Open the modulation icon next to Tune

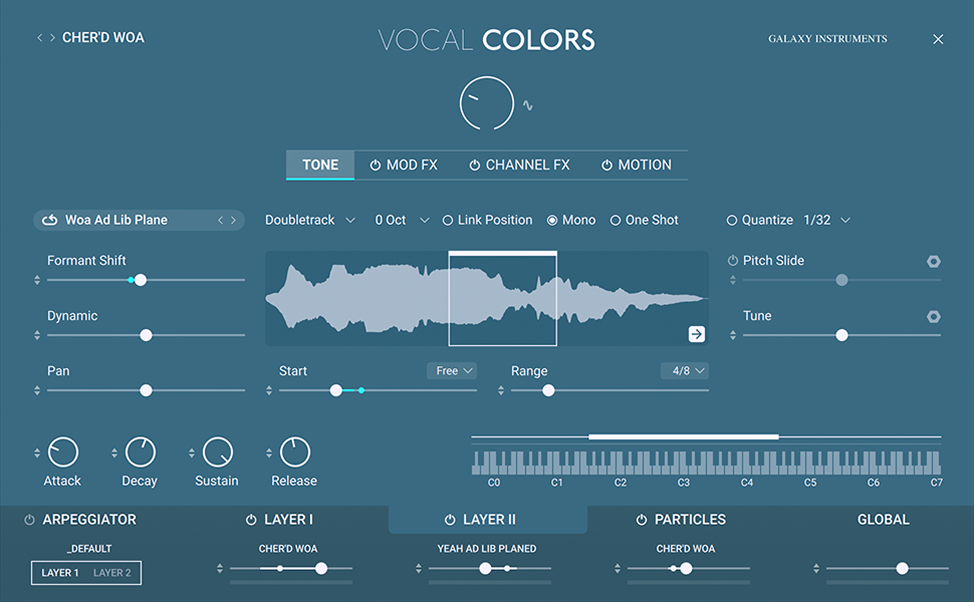[x=933, y=316]
